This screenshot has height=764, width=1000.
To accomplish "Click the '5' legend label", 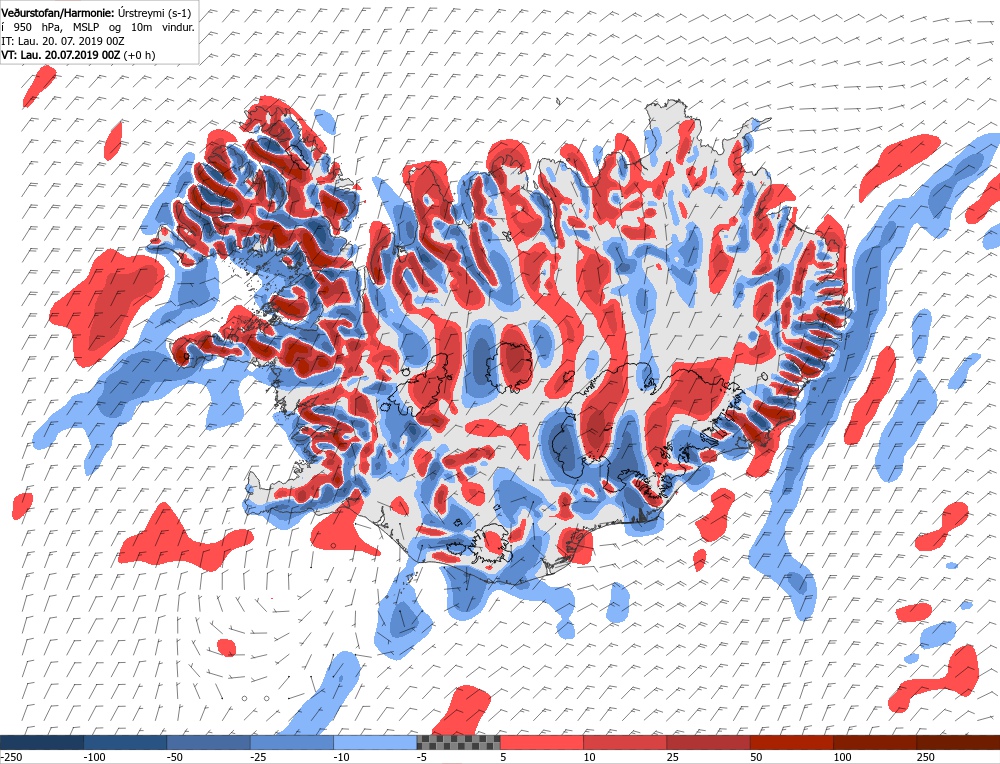I will coord(503,757).
